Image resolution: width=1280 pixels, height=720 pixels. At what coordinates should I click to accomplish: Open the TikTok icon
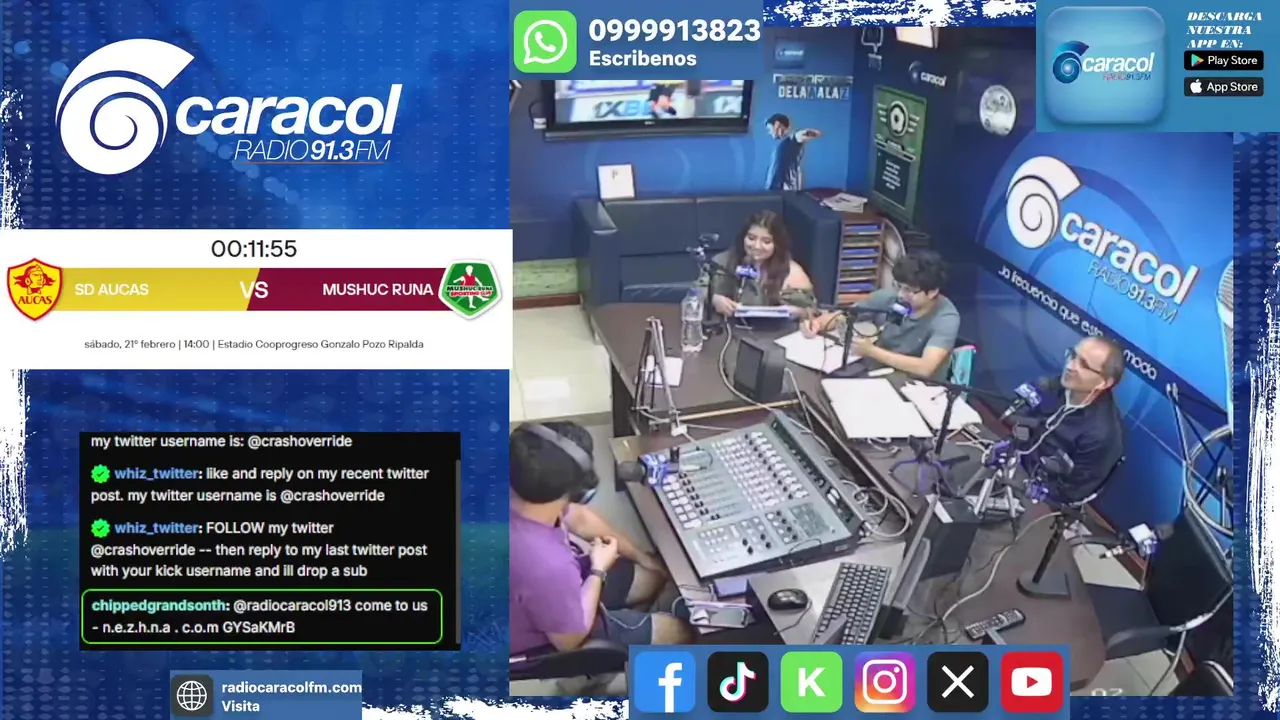[x=738, y=682]
